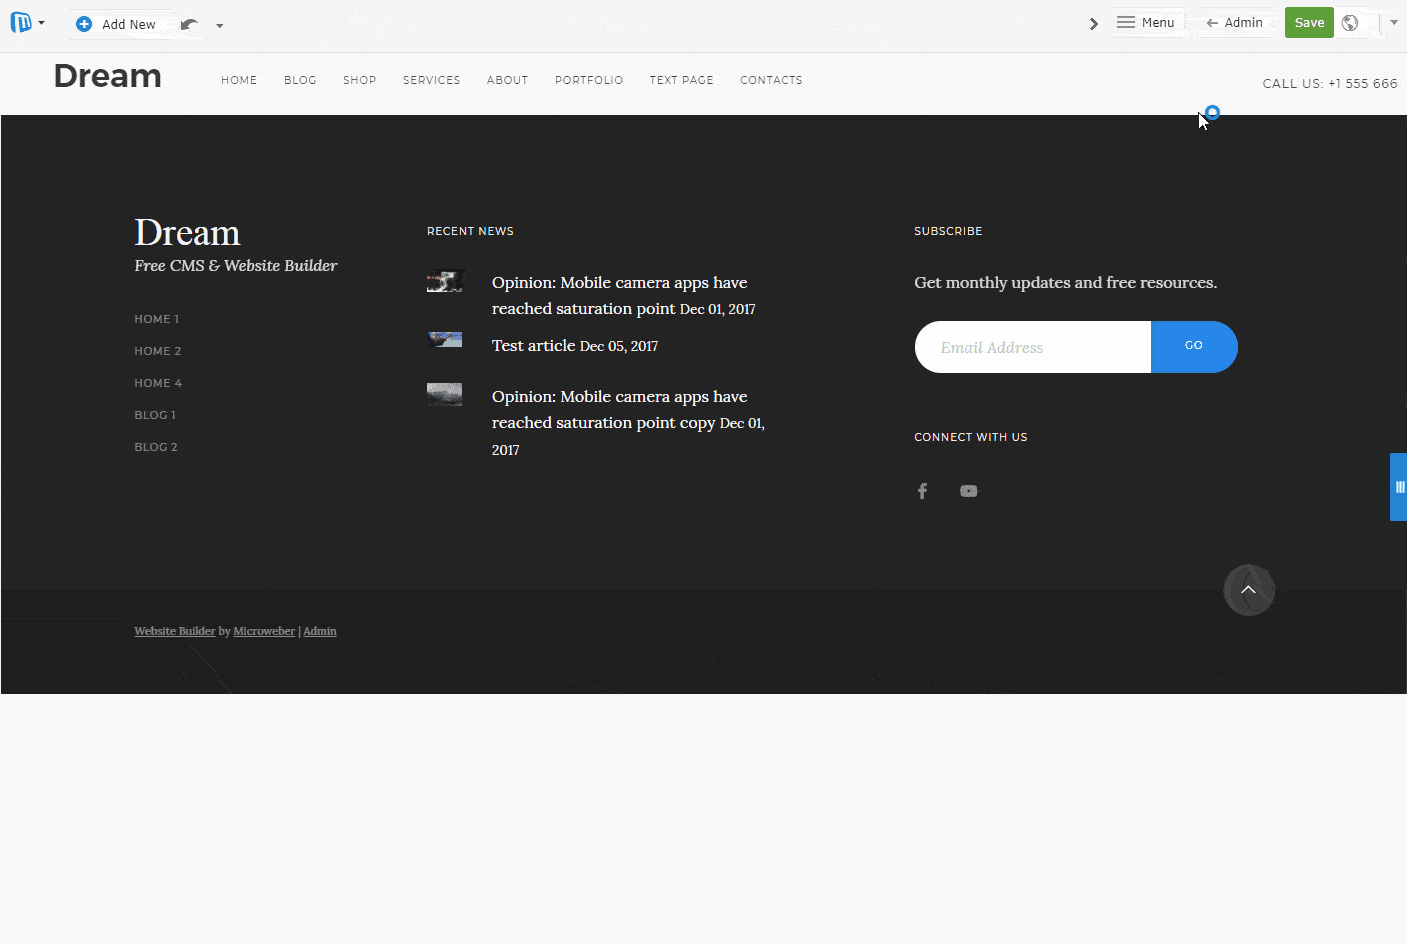The width and height of the screenshot is (1407, 944).
Task: Open the Facebook social icon
Action: pos(923,491)
